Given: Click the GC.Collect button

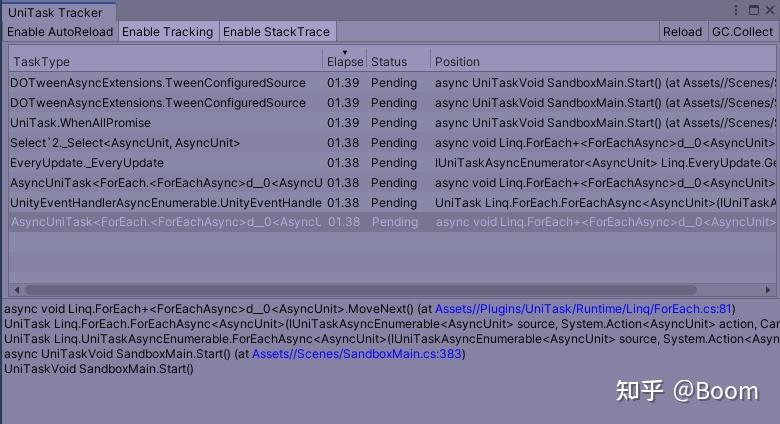Looking at the screenshot, I should tap(741, 31).
